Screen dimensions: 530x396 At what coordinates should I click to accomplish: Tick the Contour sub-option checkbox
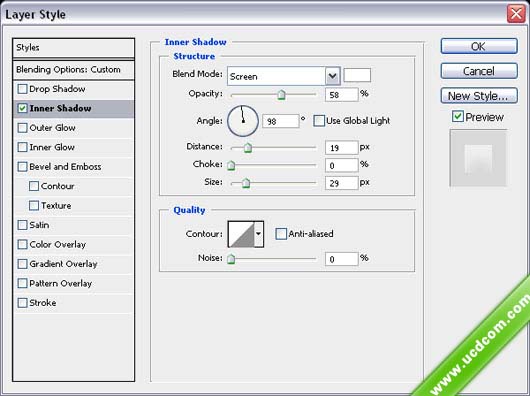point(34,186)
